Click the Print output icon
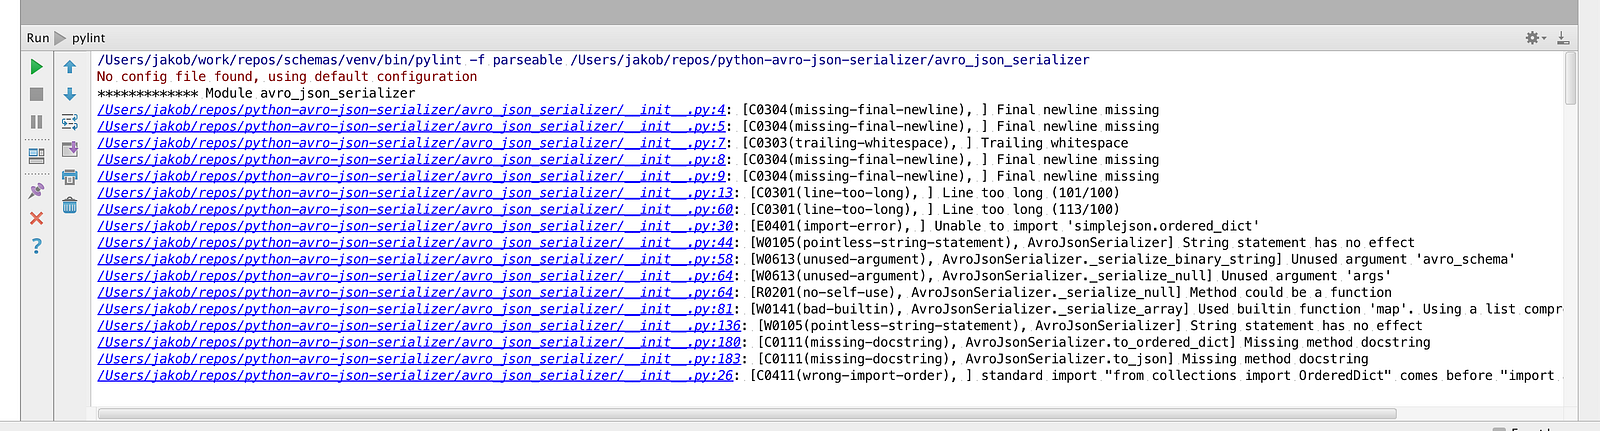Screen dimensions: 1600x431 [70, 177]
